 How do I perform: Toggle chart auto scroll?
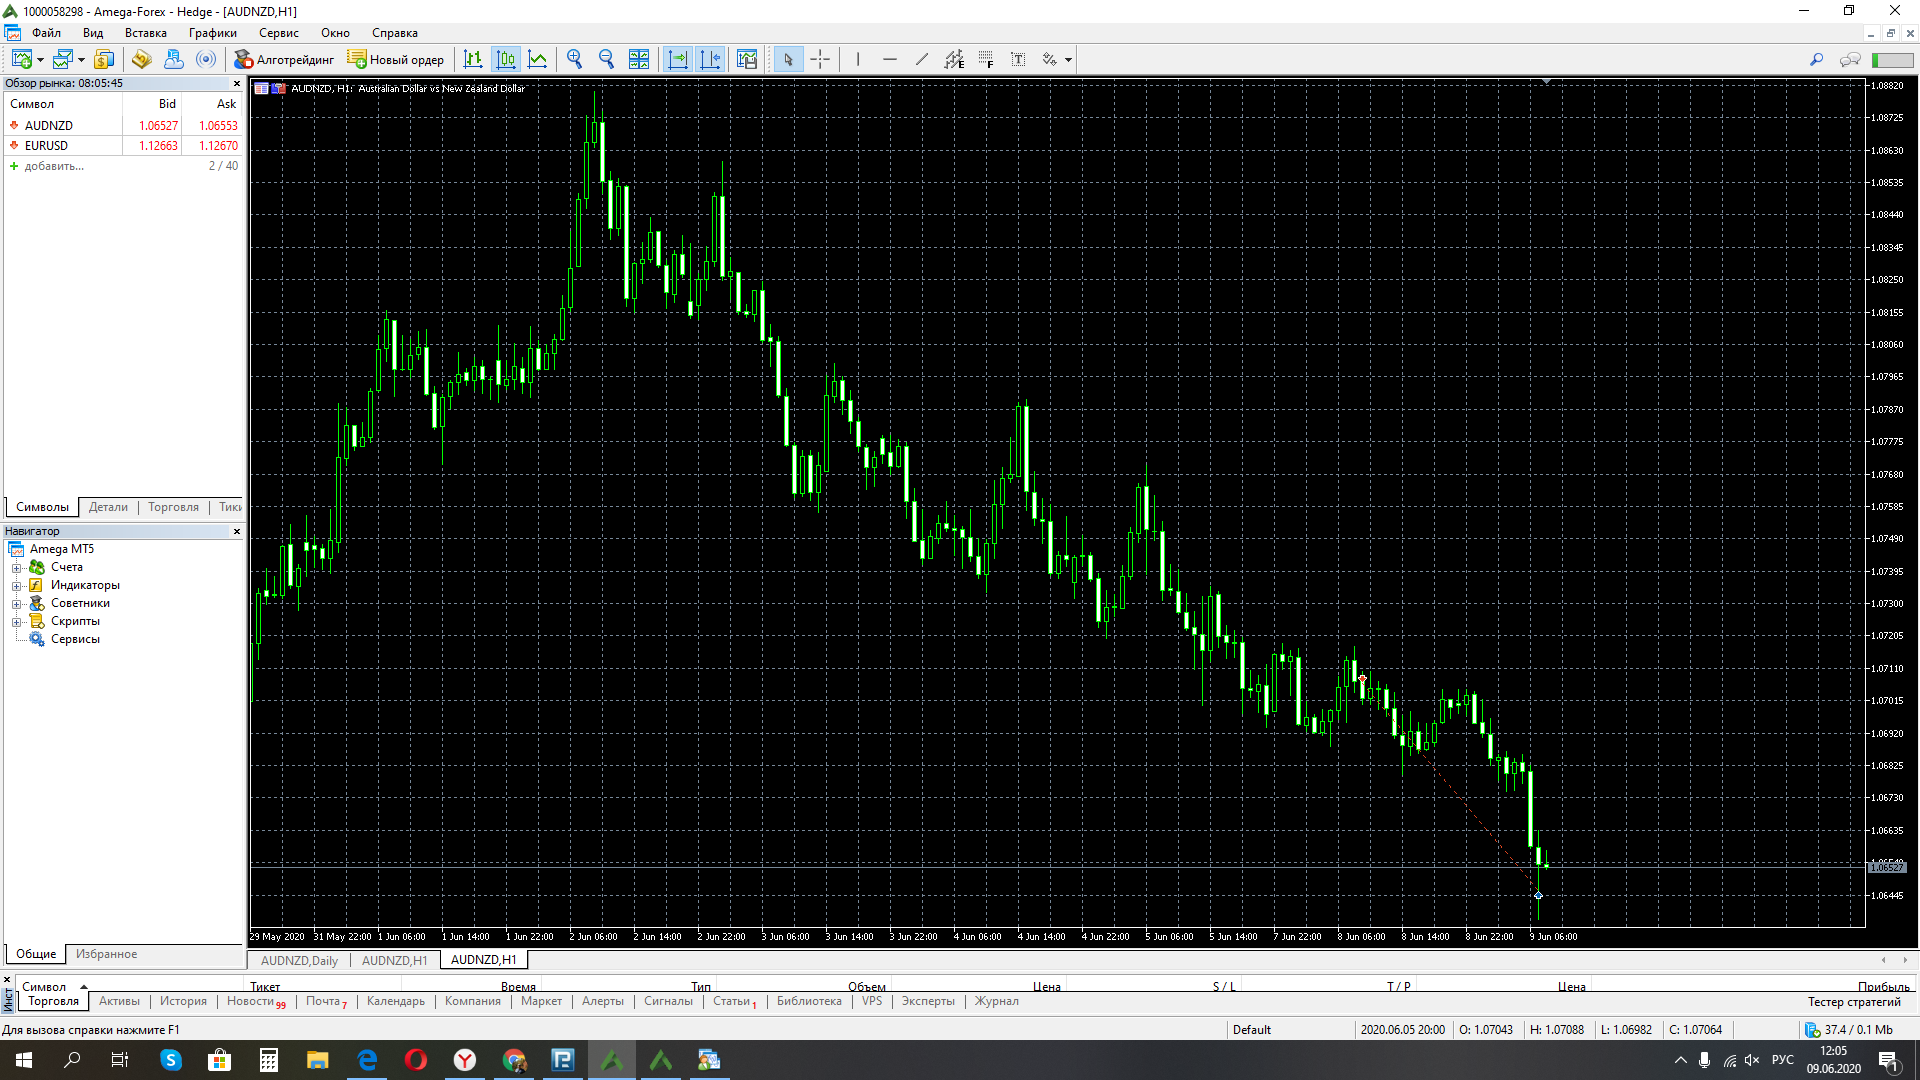click(678, 59)
